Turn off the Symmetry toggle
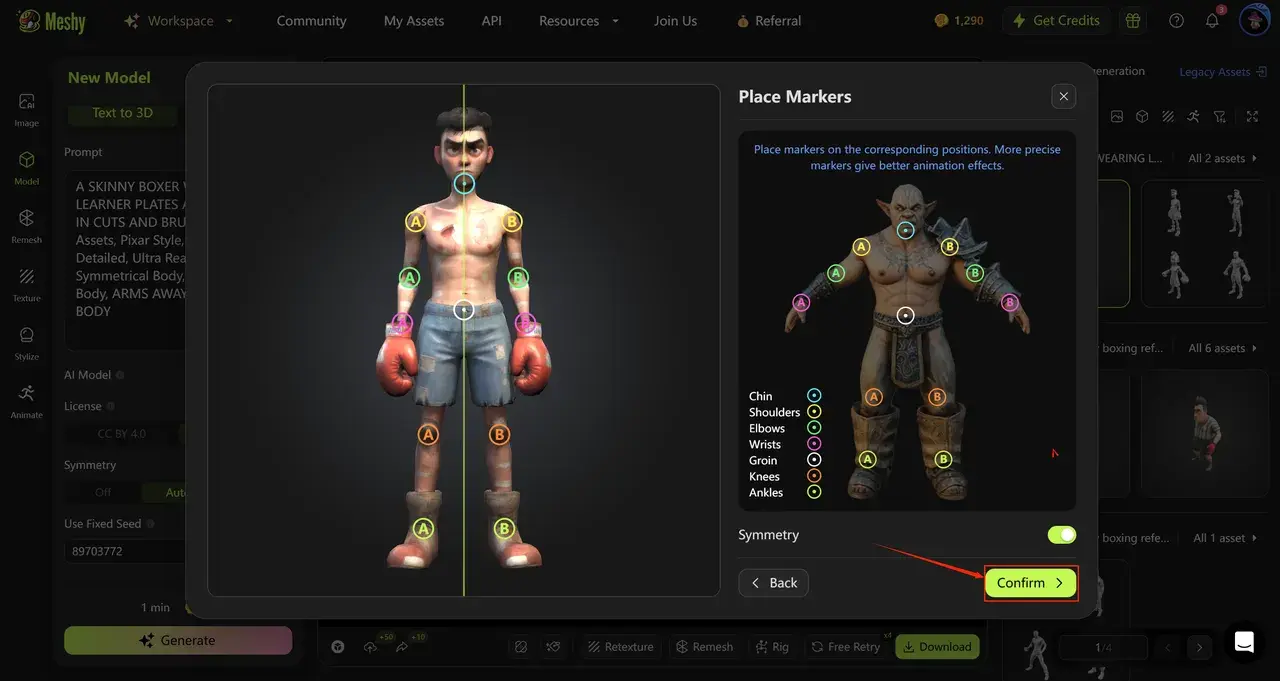This screenshot has width=1280, height=681. click(1061, 535)
